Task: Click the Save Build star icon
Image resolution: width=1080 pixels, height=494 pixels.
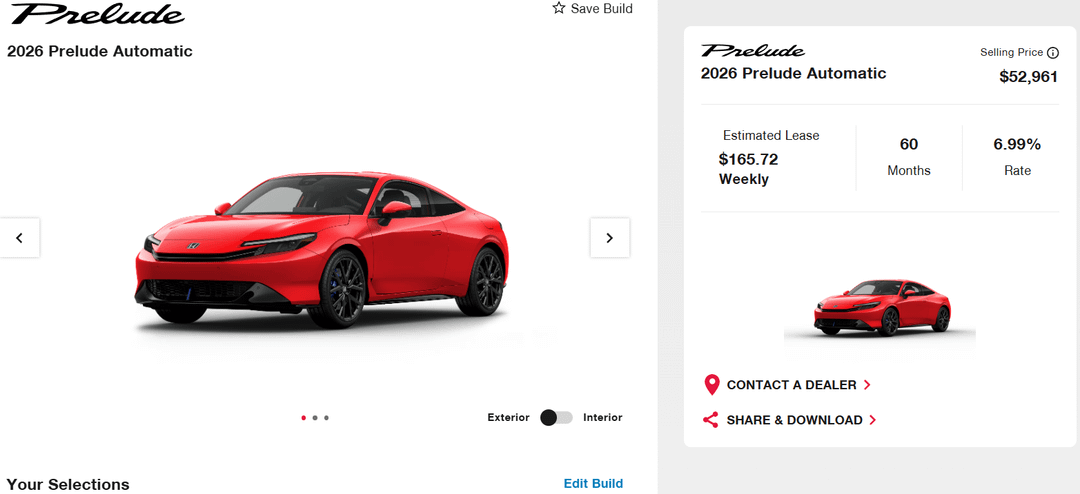Action: [x=559, y=8]
